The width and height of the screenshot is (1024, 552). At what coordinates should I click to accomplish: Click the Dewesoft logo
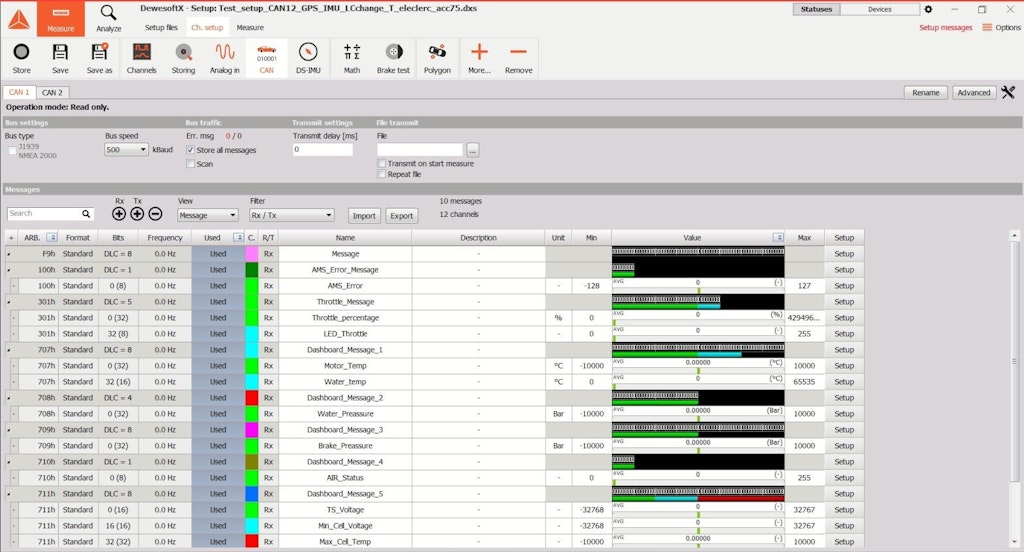[x=18, y=20]
